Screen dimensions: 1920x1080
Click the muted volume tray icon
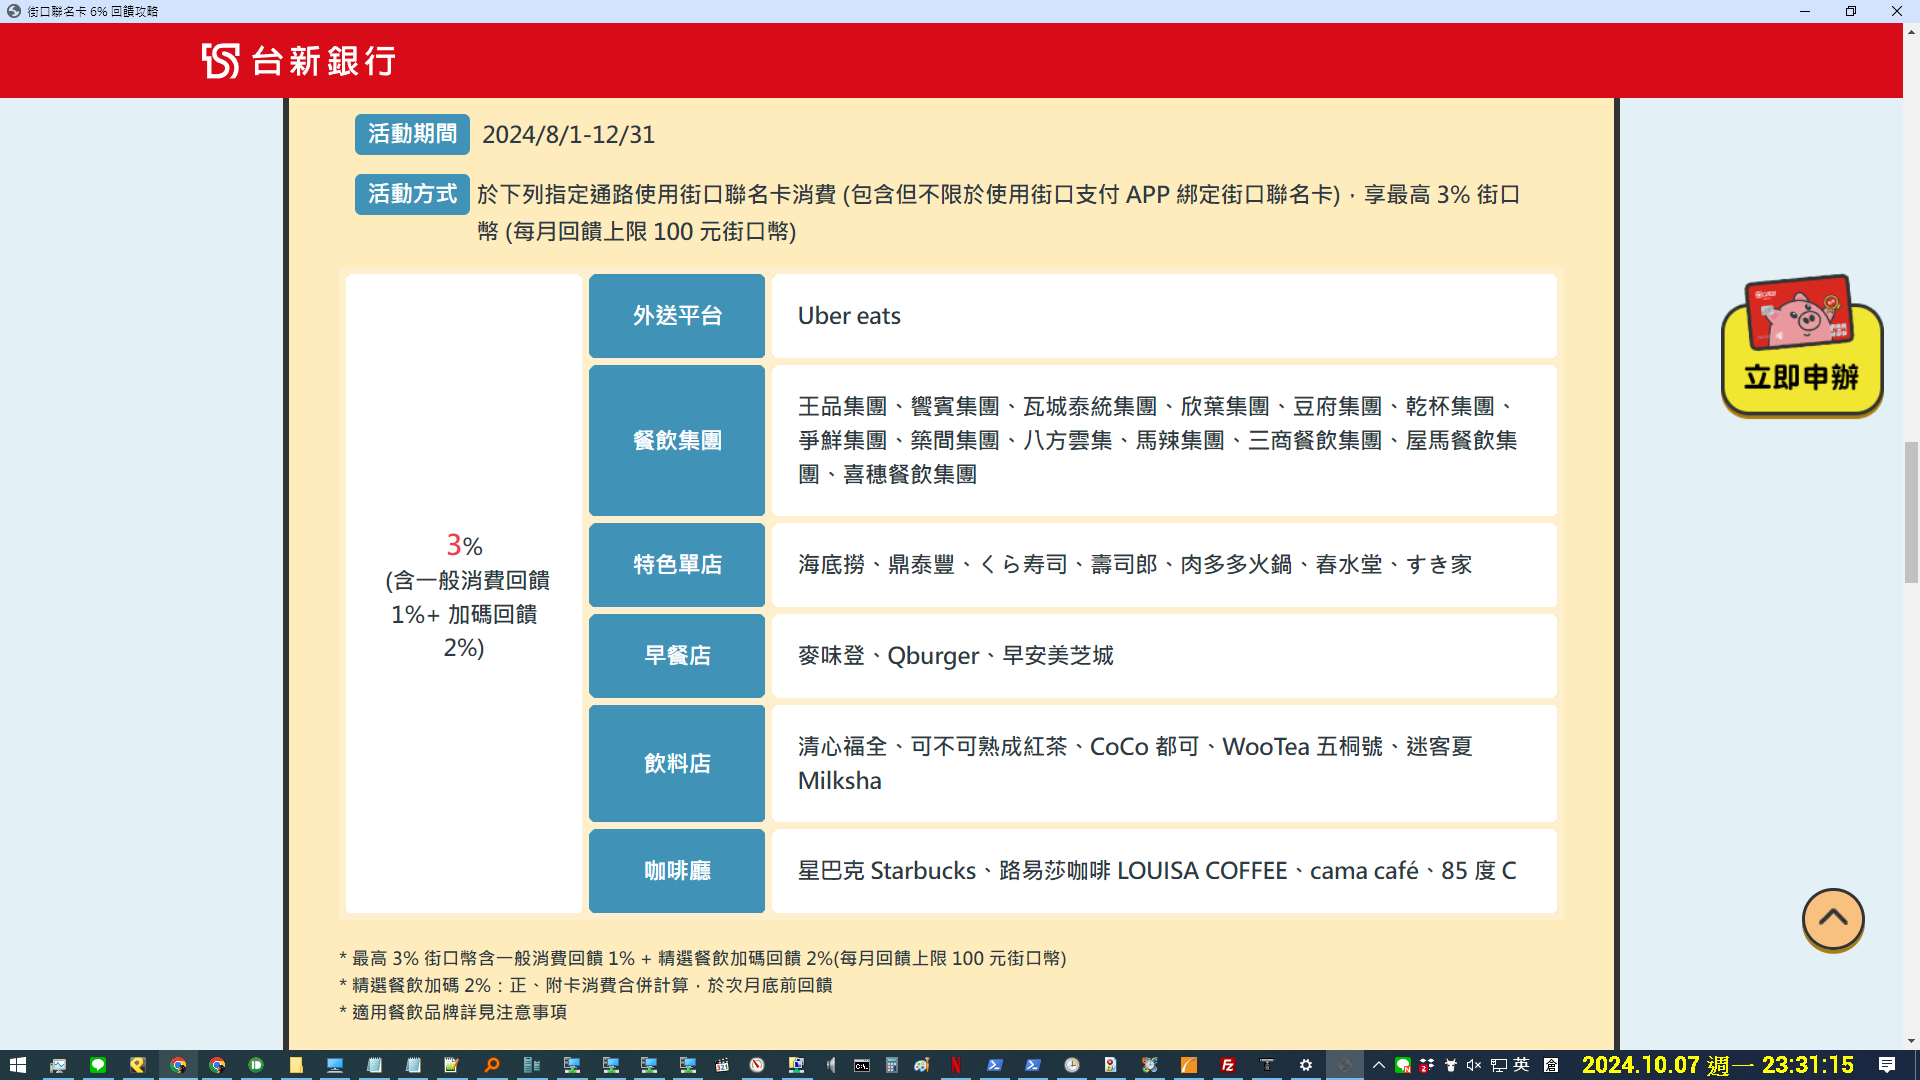pyautogui.click(x=1474, y=1065)
